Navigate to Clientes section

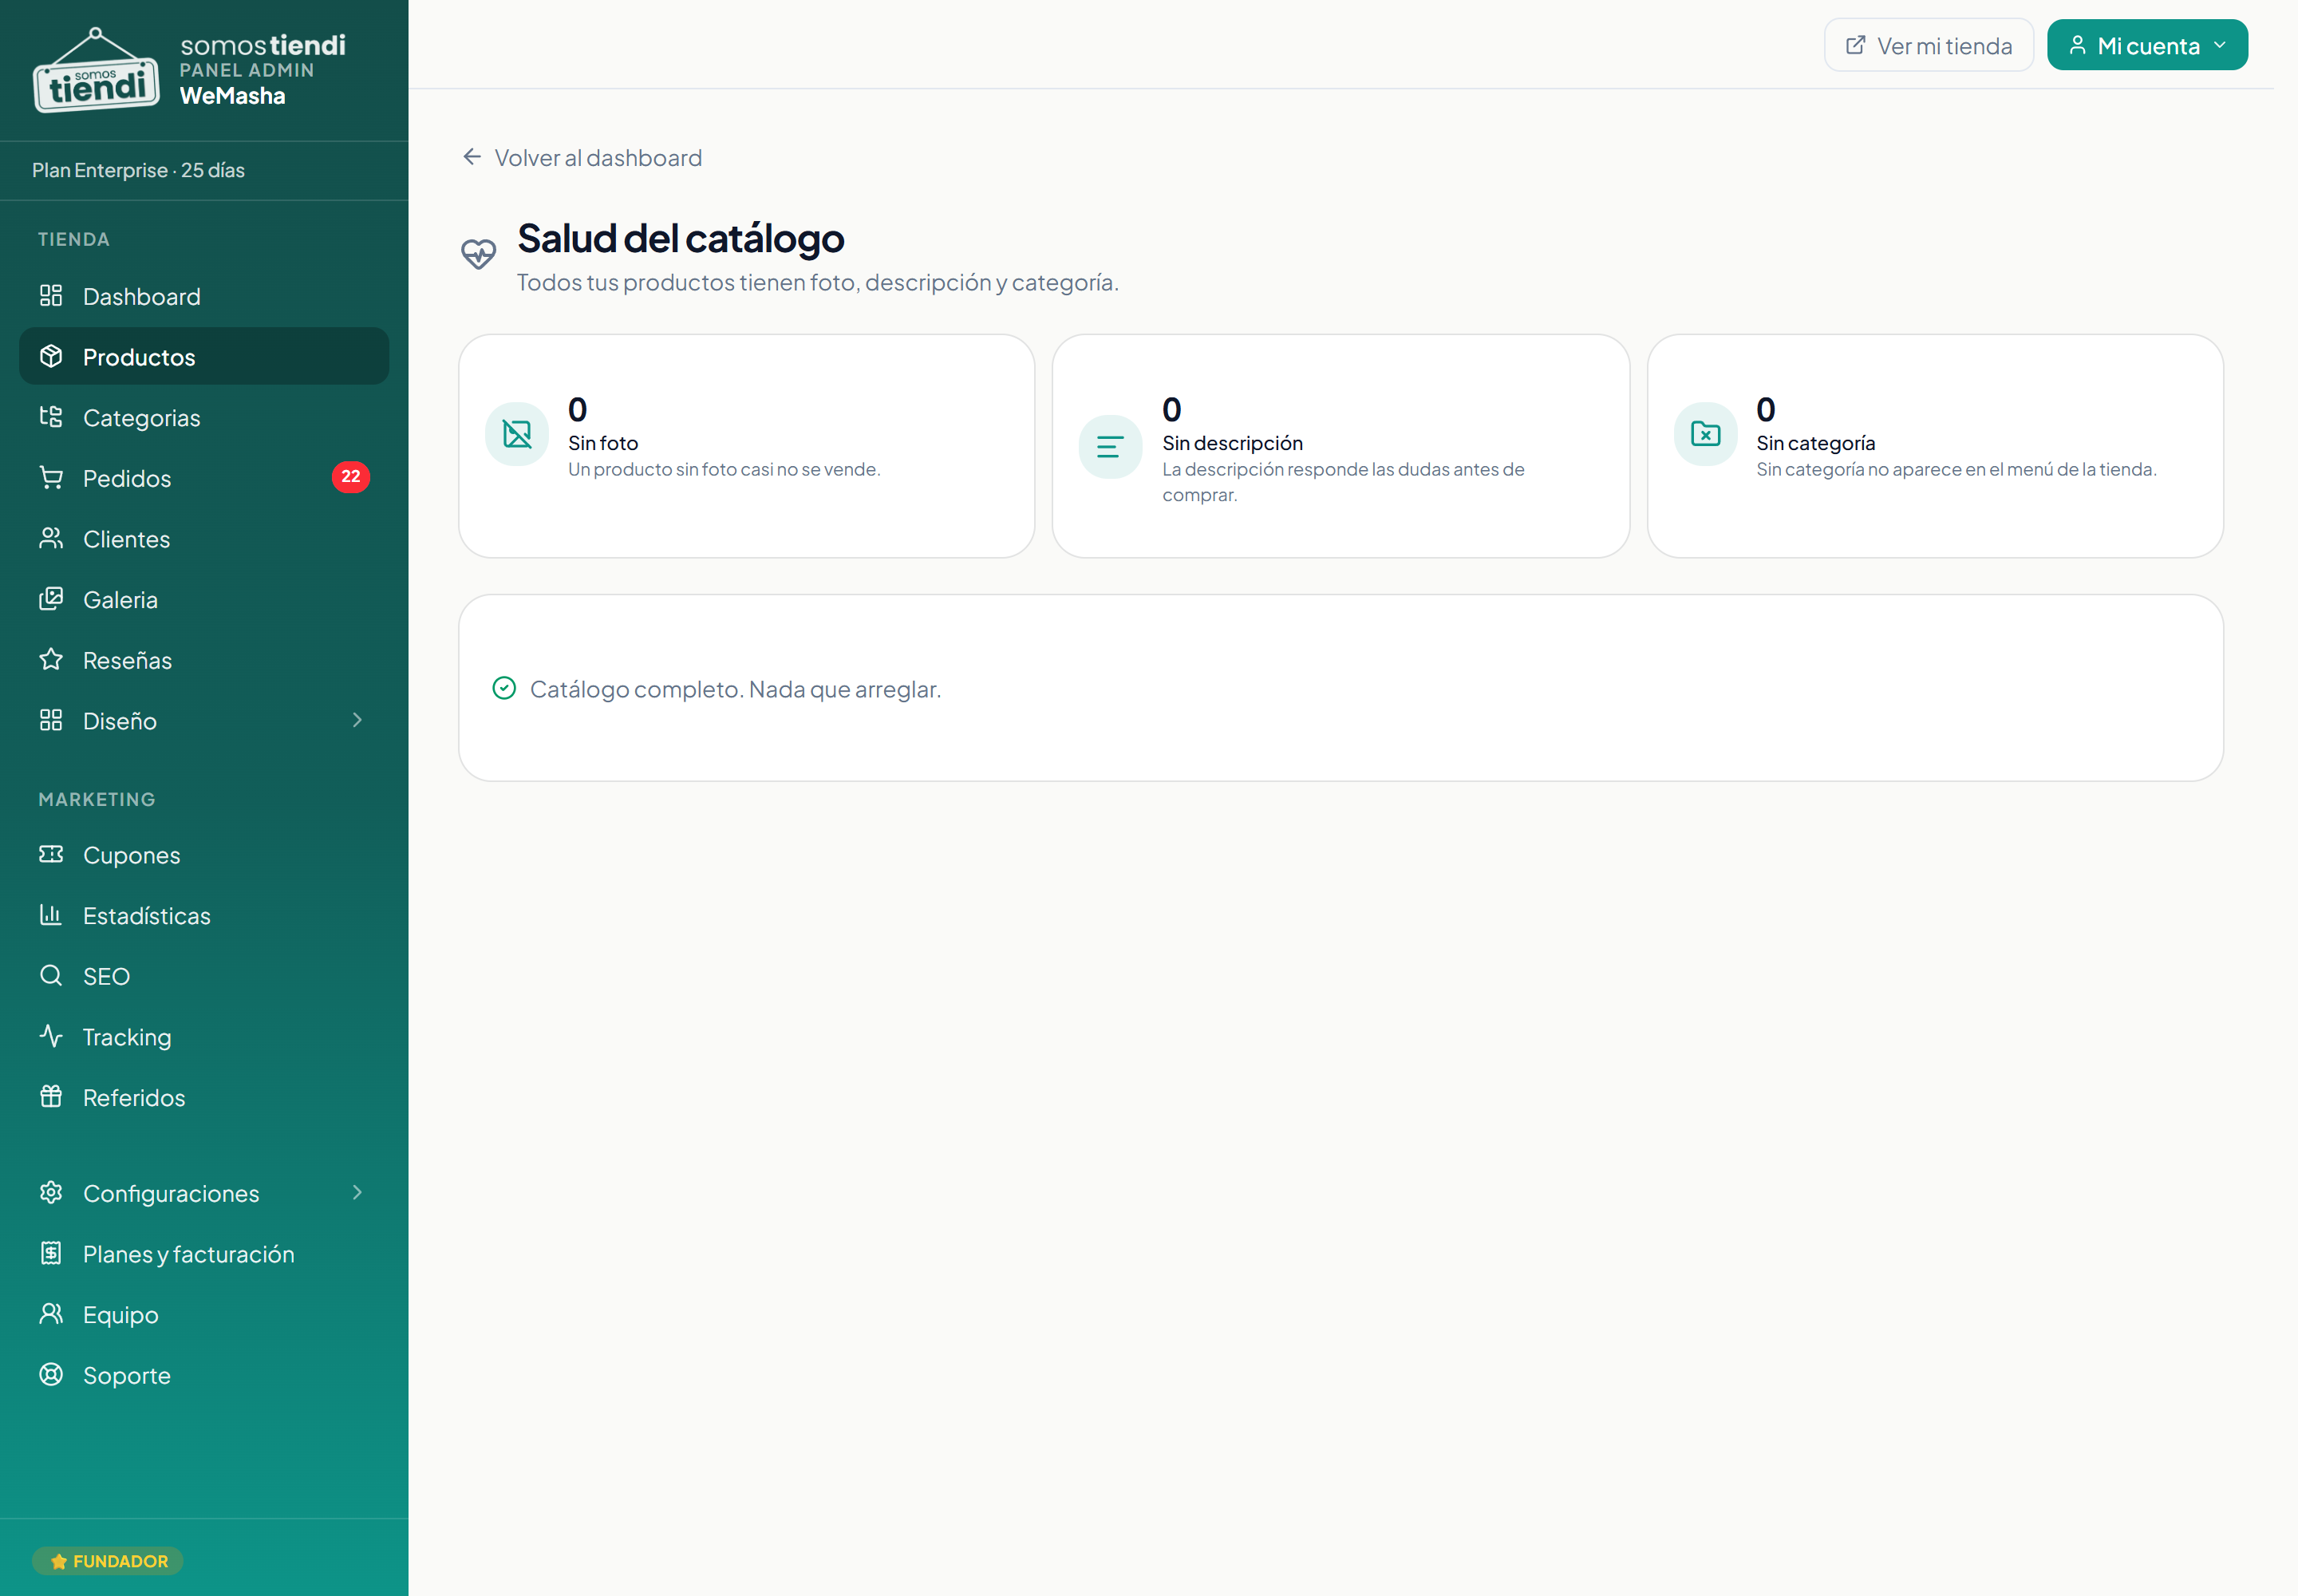tap(204, 538)
